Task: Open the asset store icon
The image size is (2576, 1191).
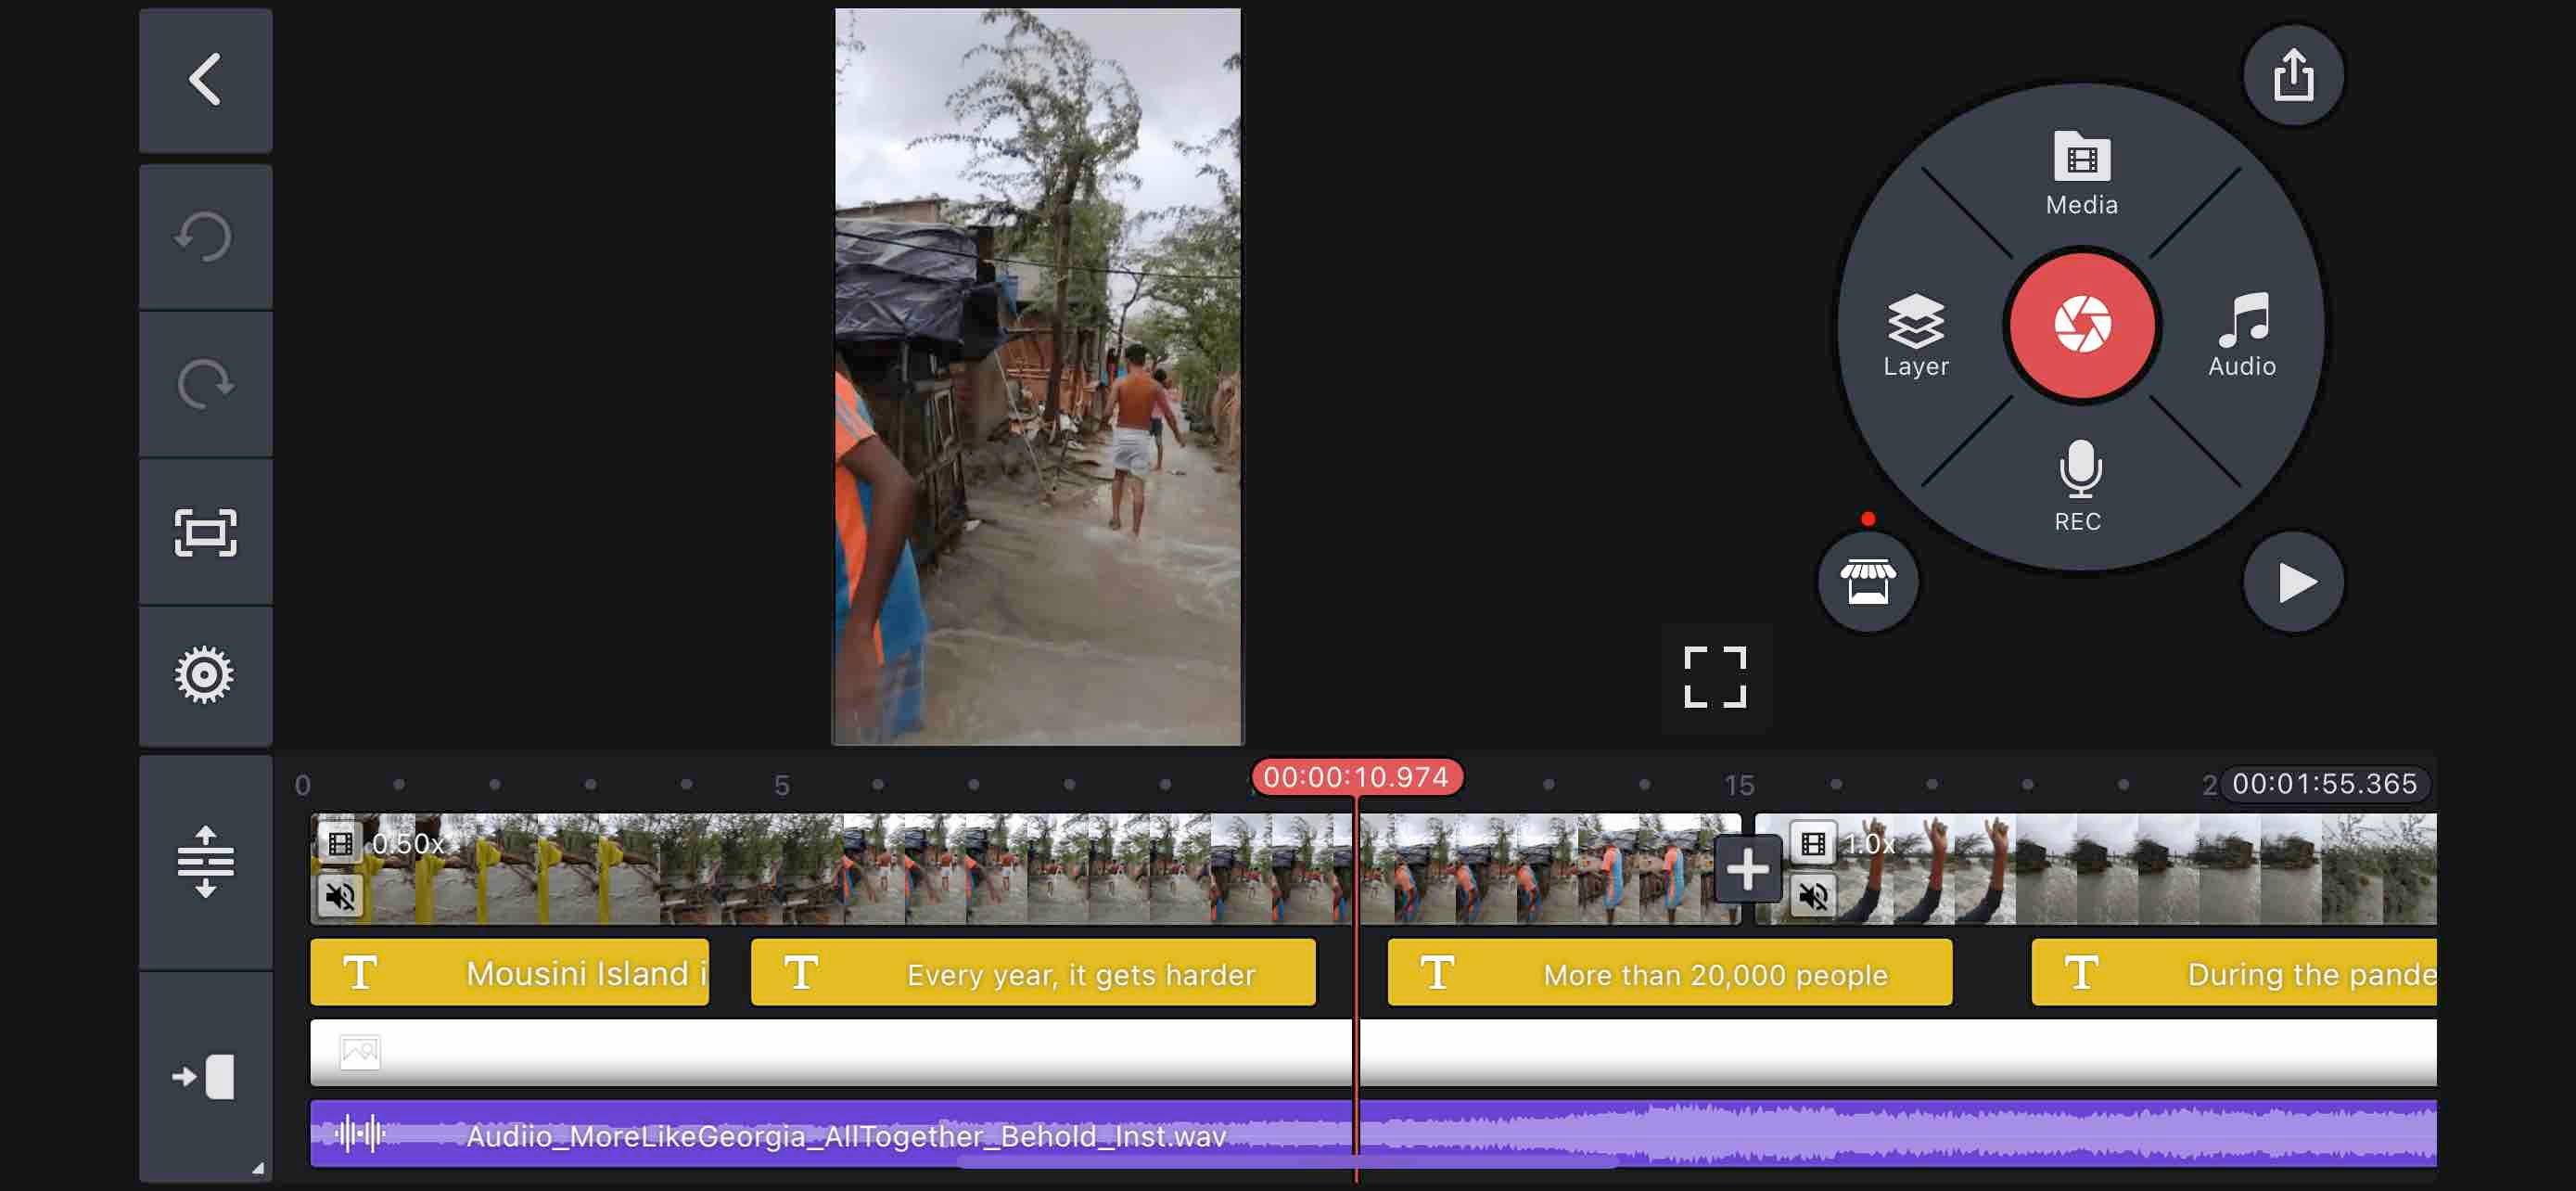Action: coord(1867,582)
